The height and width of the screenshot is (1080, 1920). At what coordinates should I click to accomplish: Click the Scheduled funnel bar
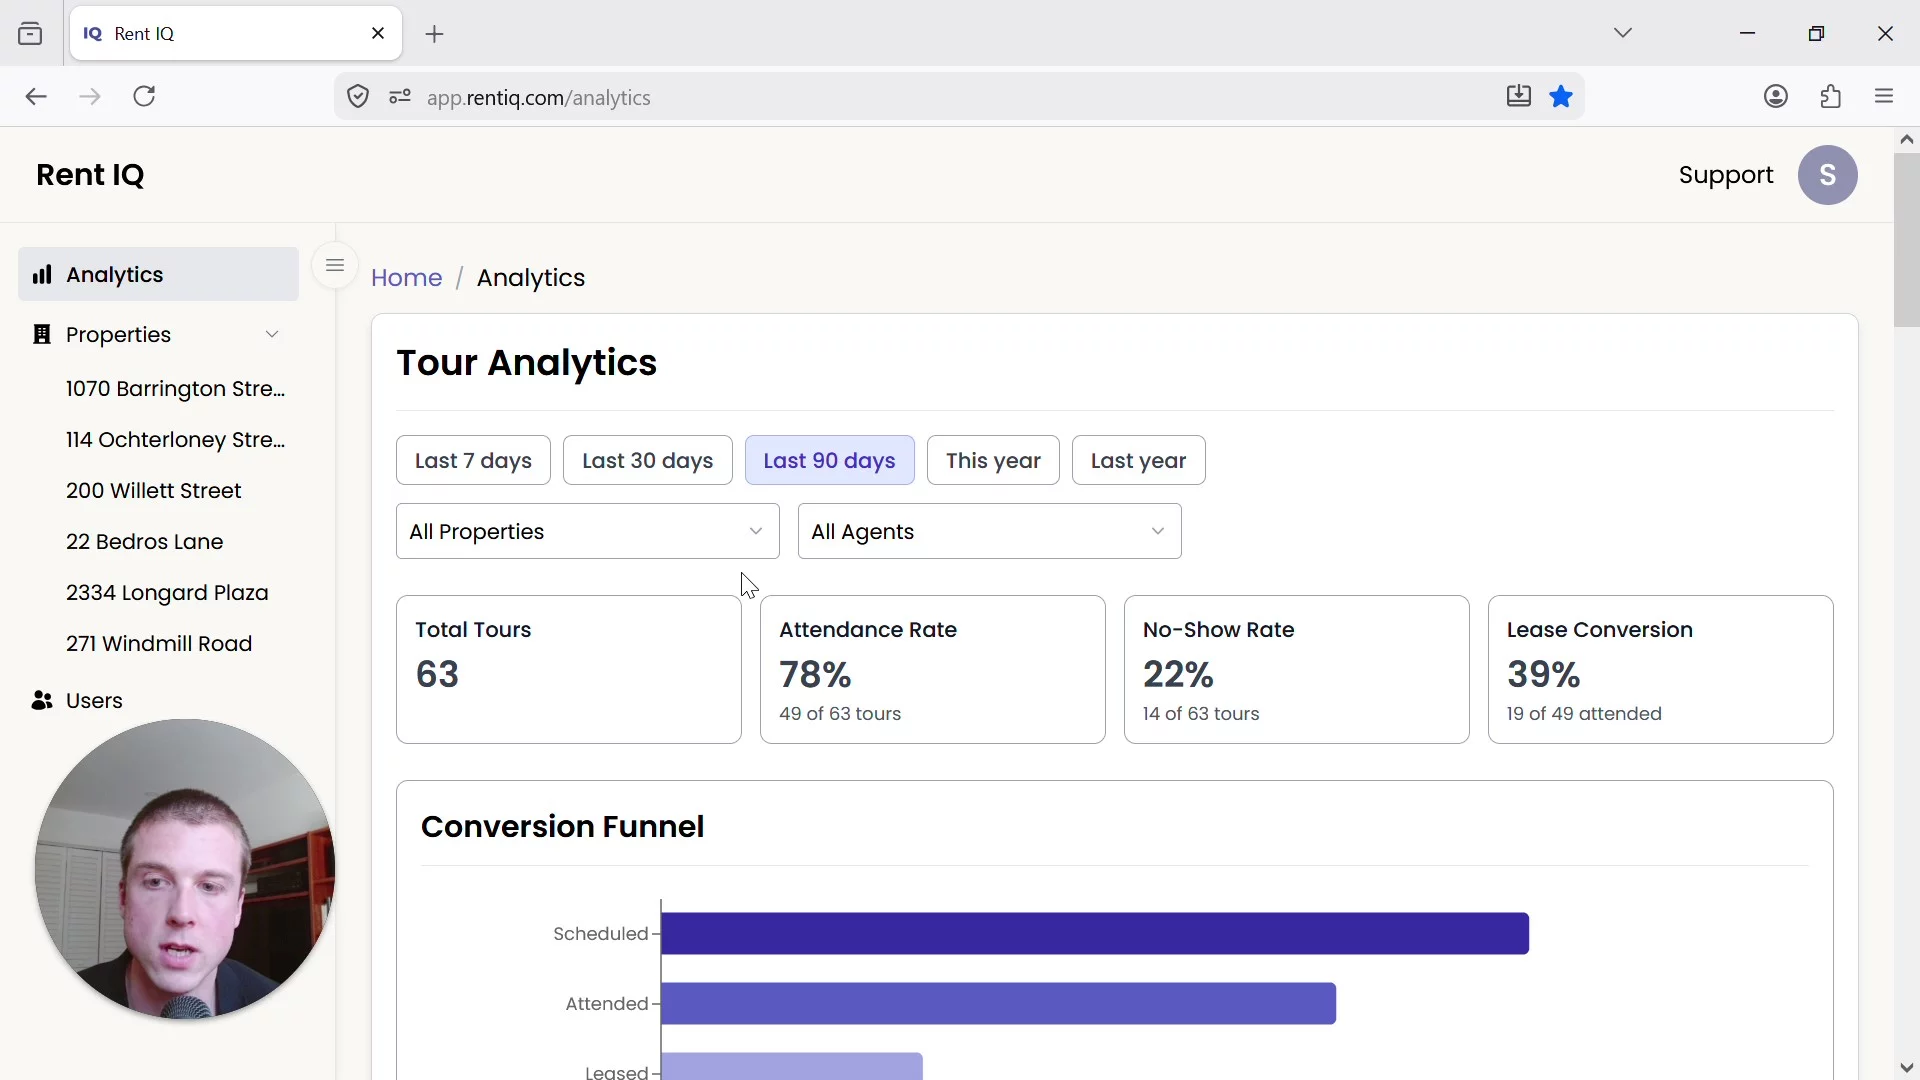pyautogui.click(x=1095, y=934)
